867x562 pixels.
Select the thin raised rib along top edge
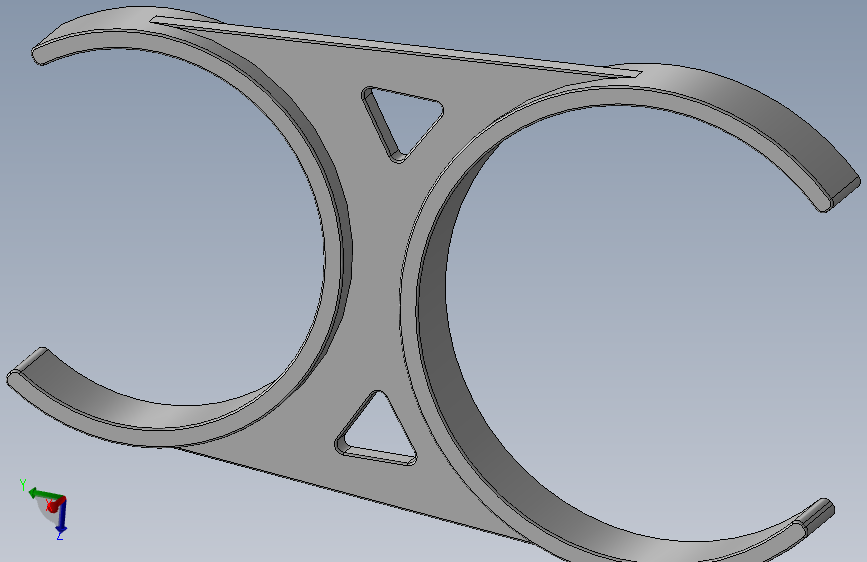[x=395, y=46]
